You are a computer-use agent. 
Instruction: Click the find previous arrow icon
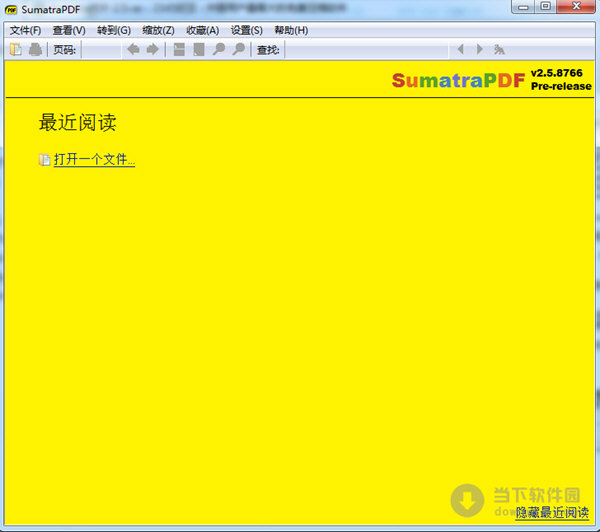tap(460, 50)
